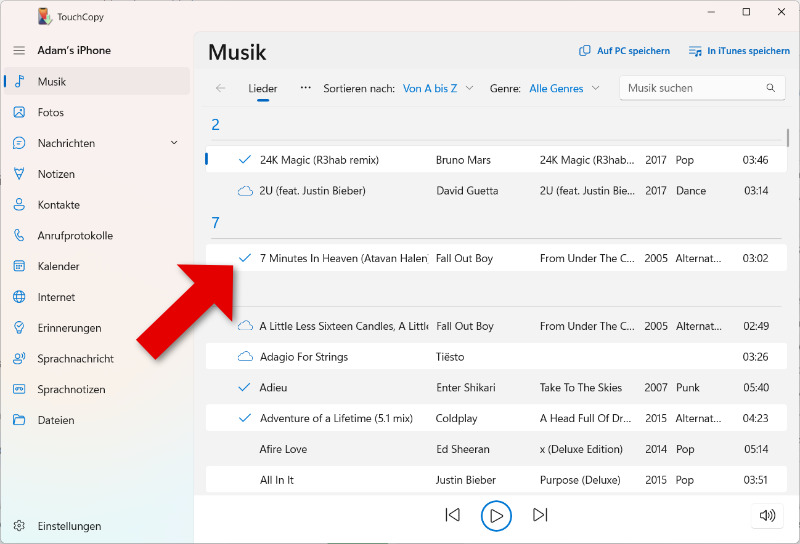This screenshot has width=800, height=544.
Task: Open the Kalender section
Action: (x=97, y=266)
